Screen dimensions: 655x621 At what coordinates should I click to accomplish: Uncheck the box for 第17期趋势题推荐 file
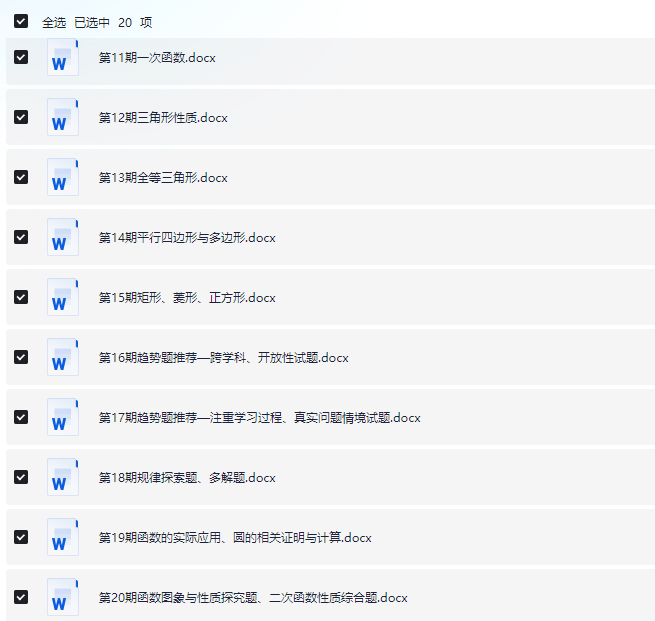pyautogui.click(x=21, y=417)
